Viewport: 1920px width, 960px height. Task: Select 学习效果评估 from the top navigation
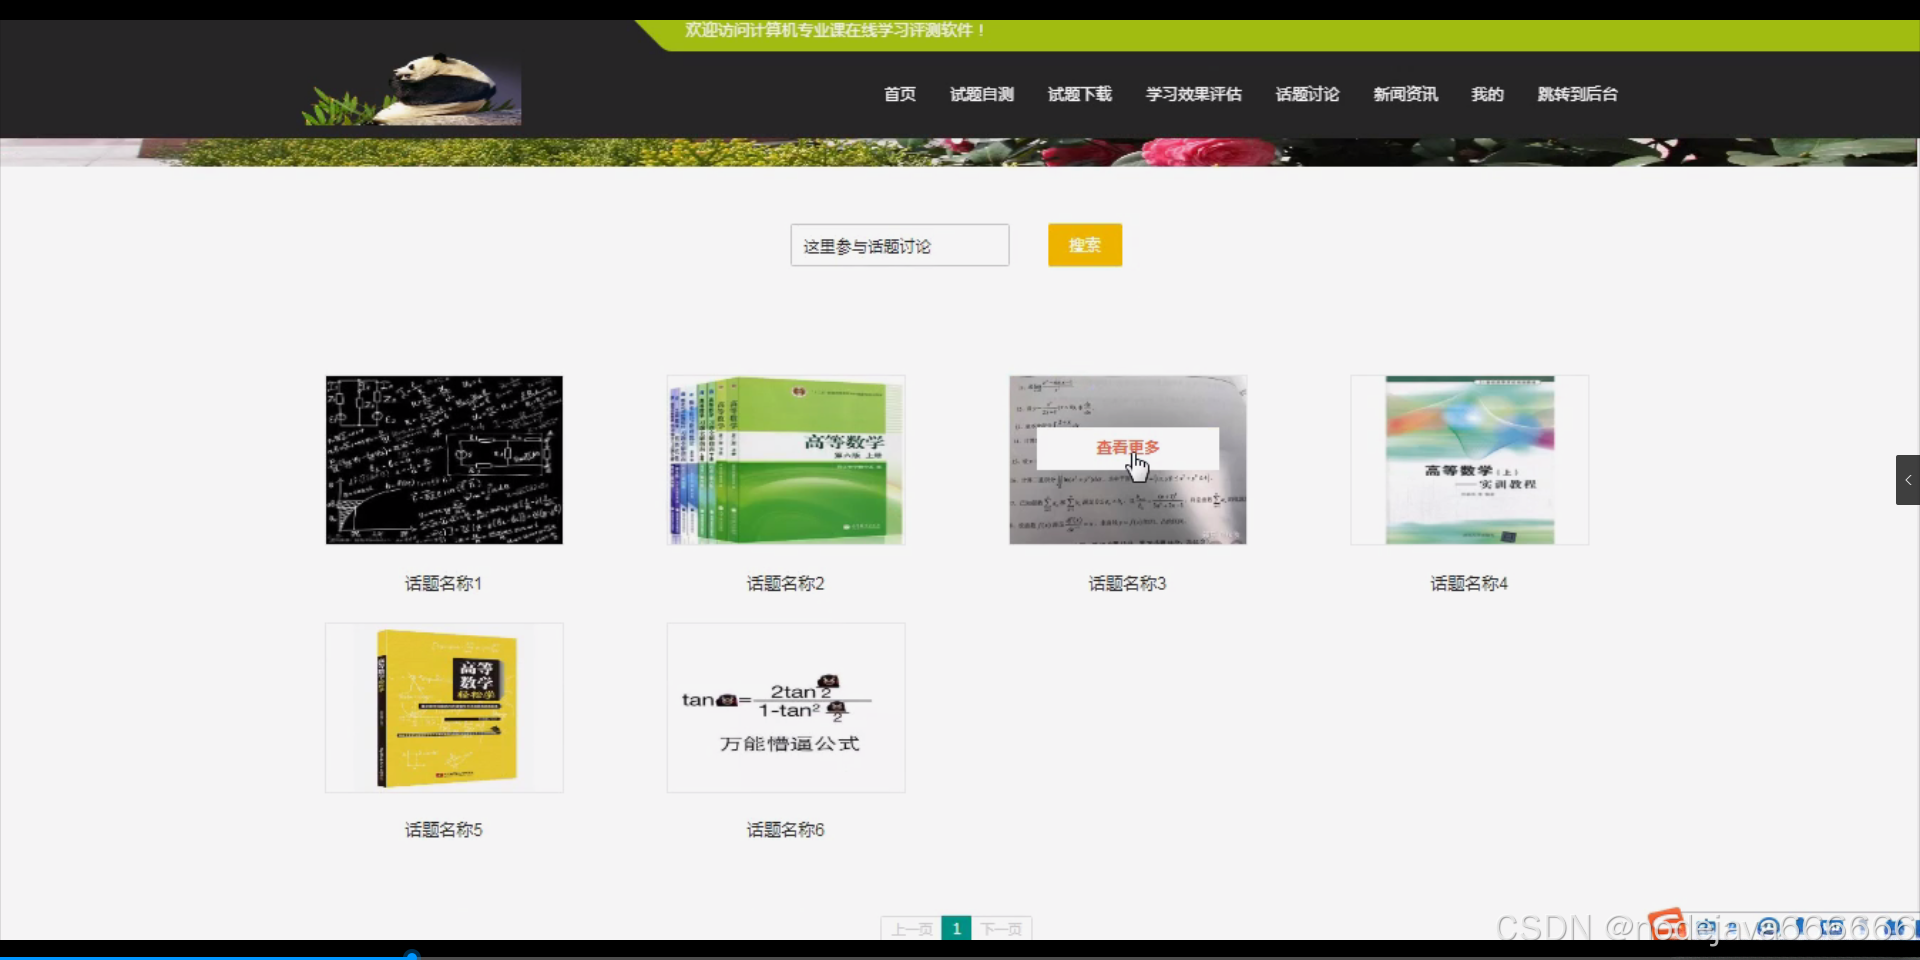(x=1194, y=94)
